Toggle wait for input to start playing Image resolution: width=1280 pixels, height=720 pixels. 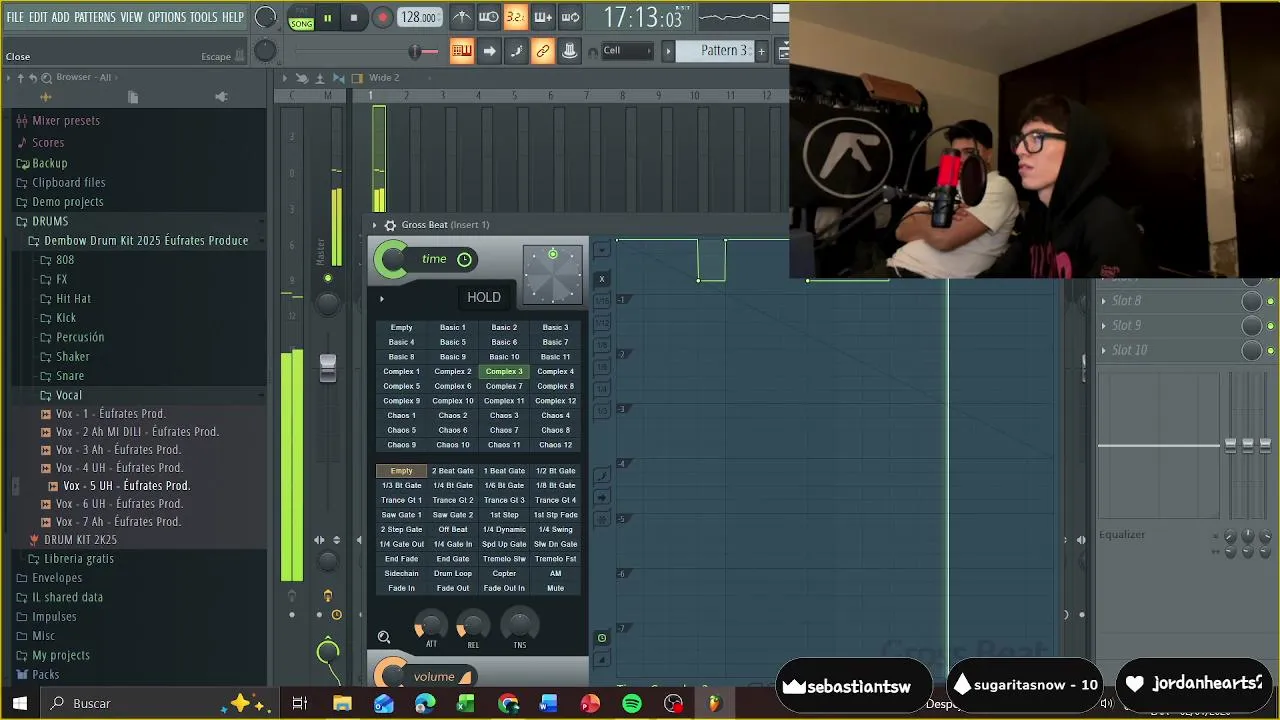[489, 17]
